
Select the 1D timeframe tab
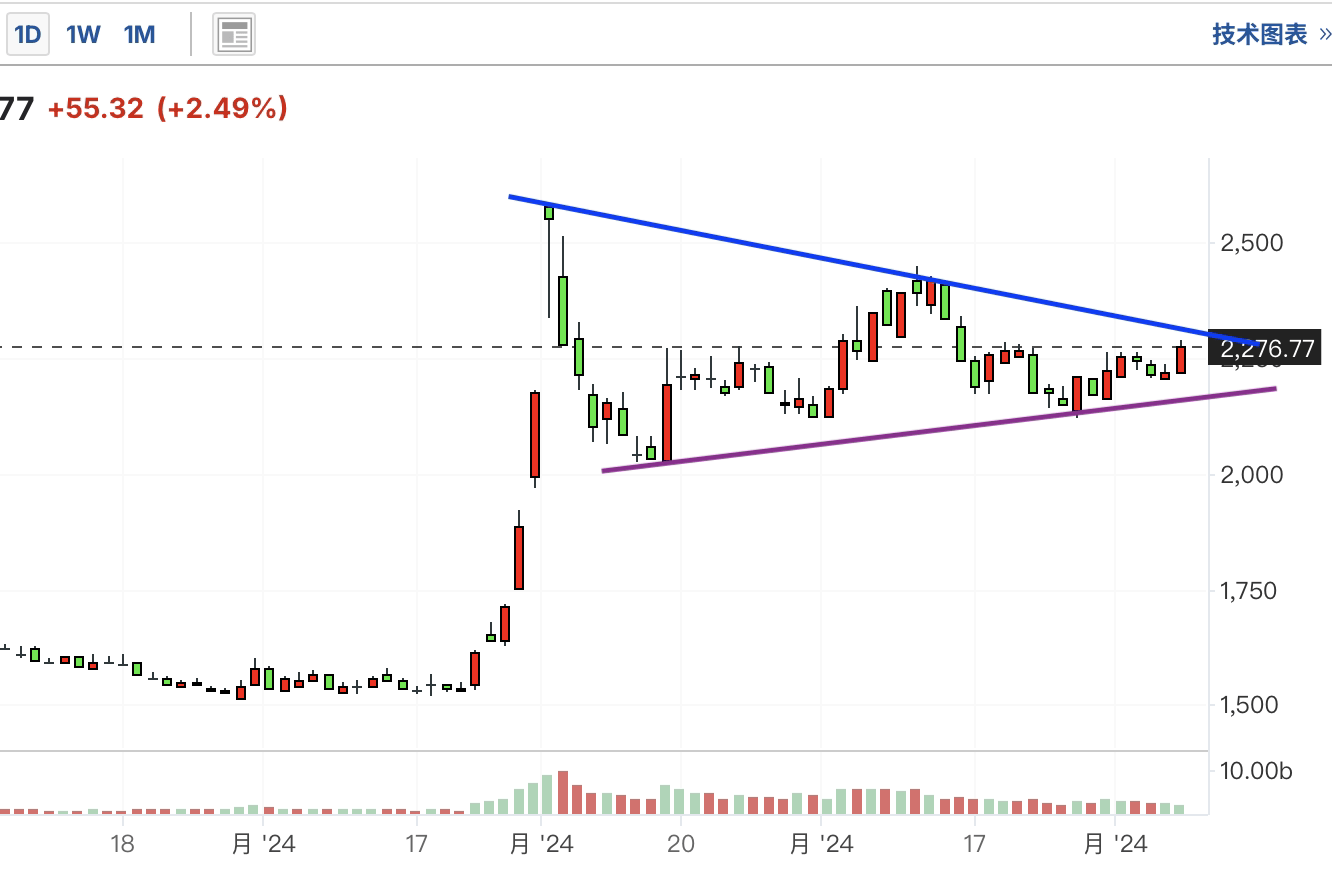(27, 35)
